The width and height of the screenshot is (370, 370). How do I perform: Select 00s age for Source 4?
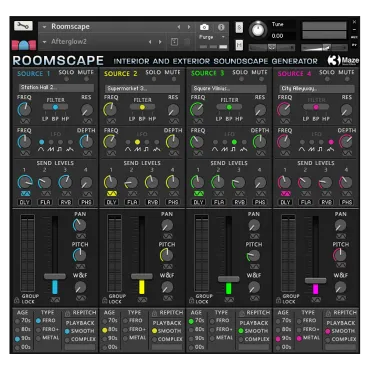pos(278,347)
